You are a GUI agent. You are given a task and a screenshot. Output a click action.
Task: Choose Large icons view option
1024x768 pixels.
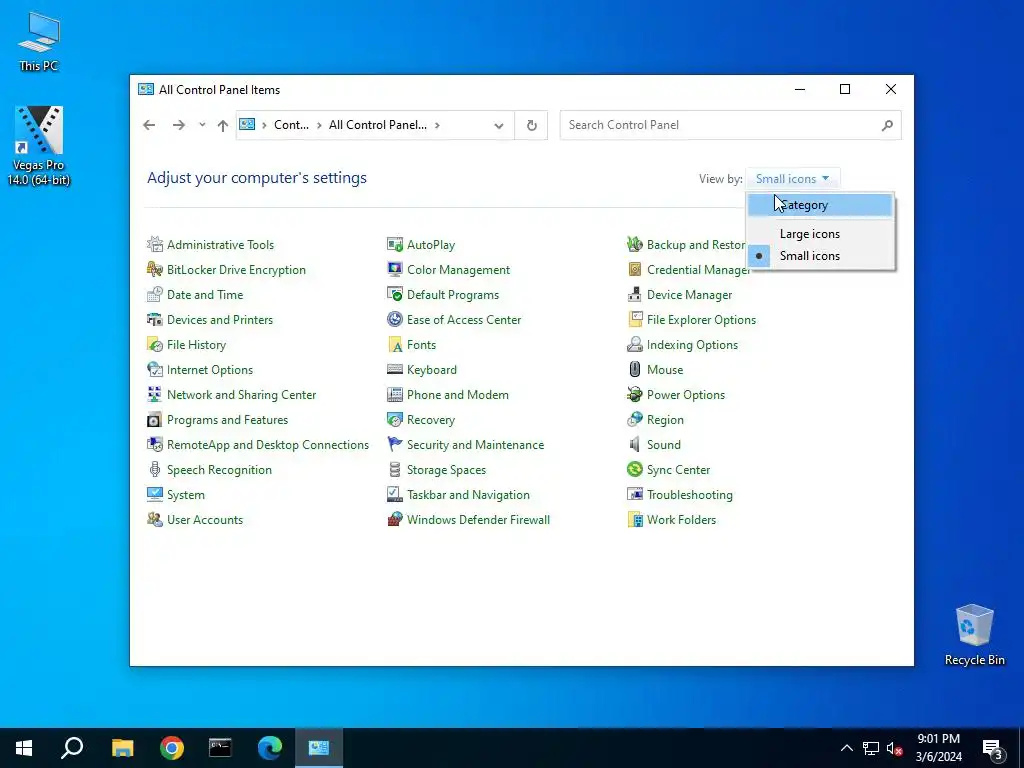tap(820, 234)
